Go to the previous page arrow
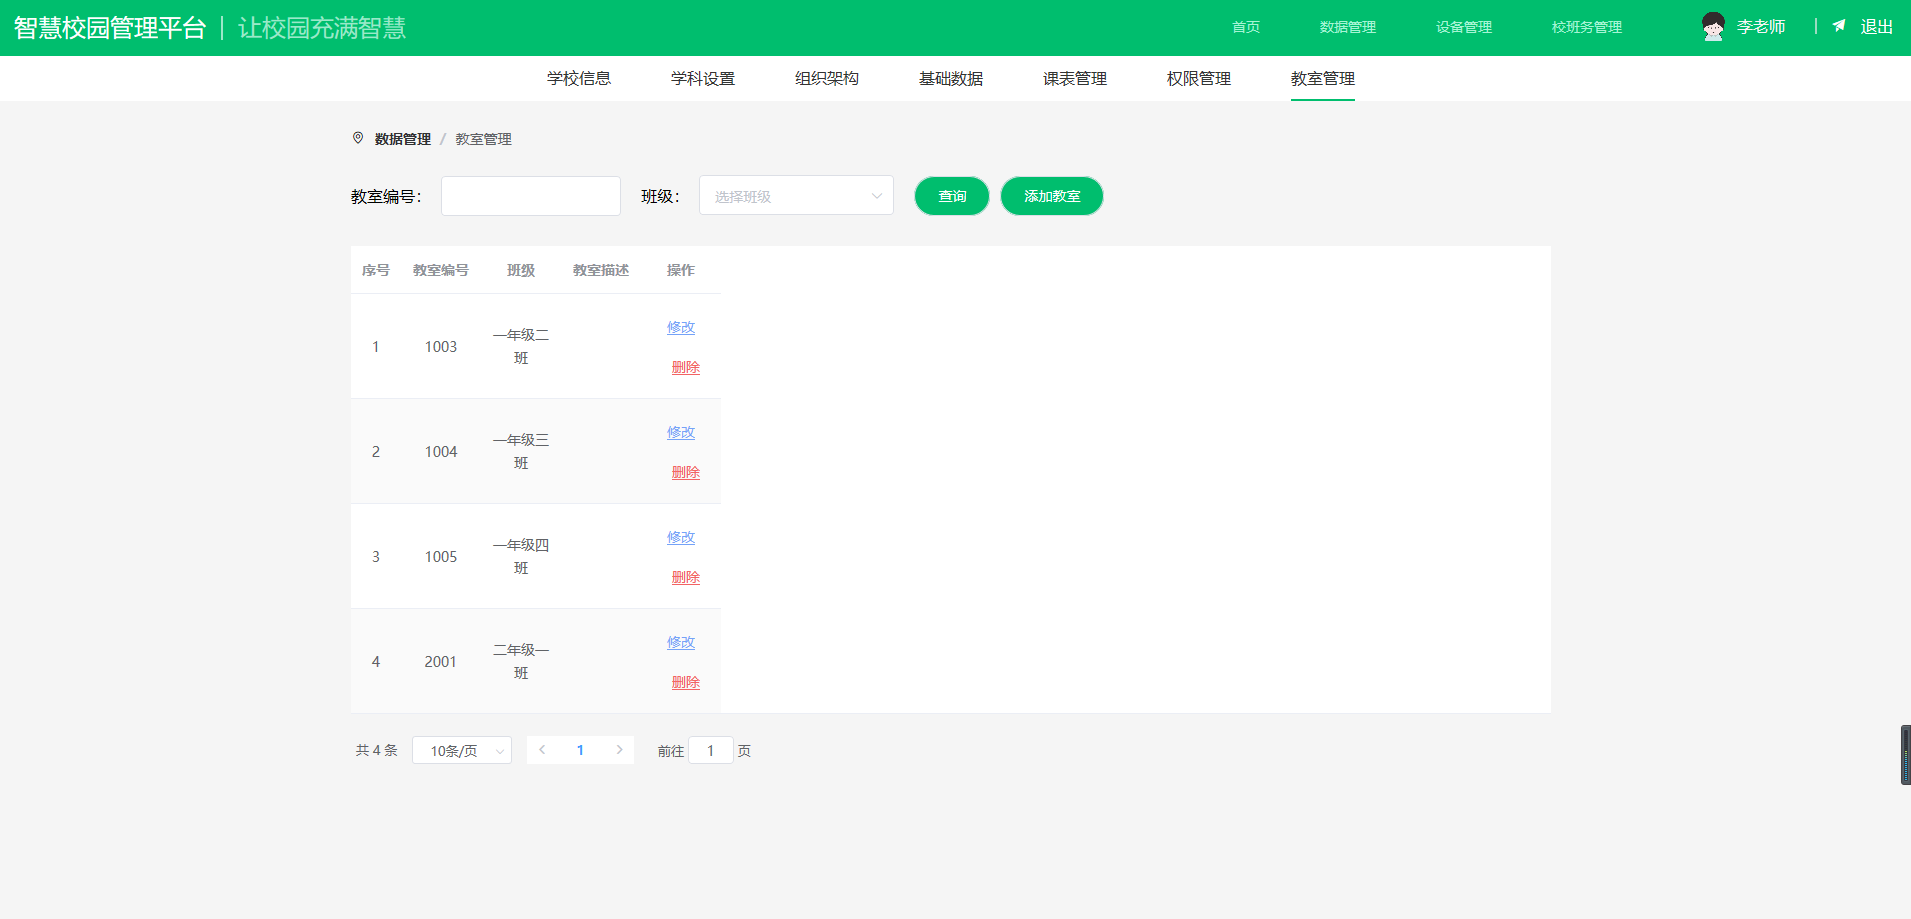 (542, 750)
